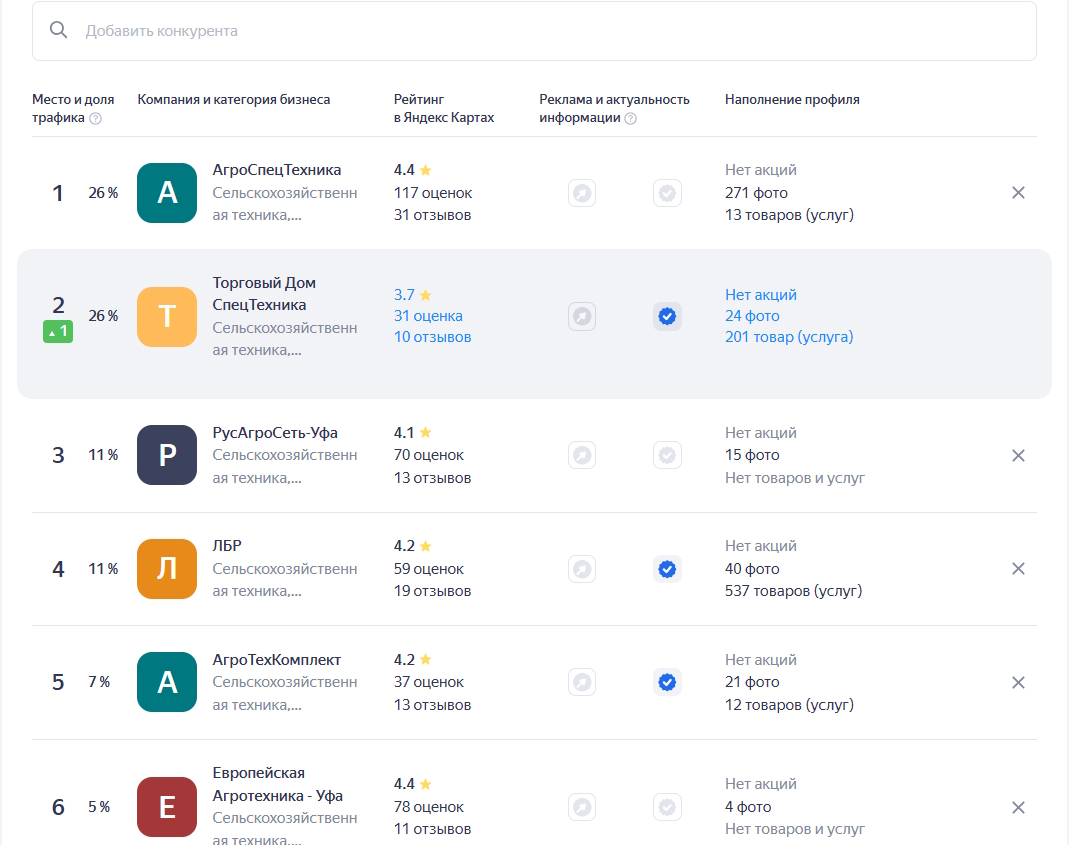Click '117 оценок' in АгроСпецТехника row
1069x845 pixels.
tap(433, 193)
